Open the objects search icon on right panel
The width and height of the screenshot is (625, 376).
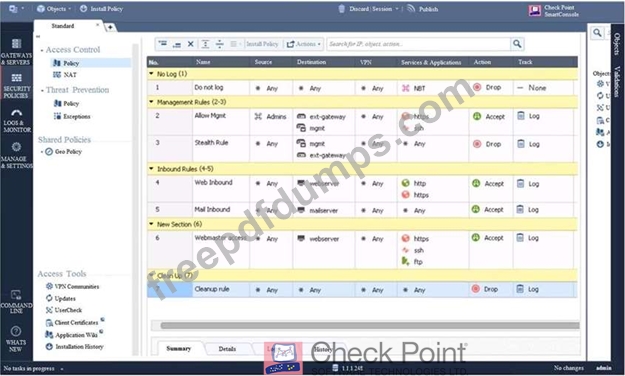[x=597, y=32]
